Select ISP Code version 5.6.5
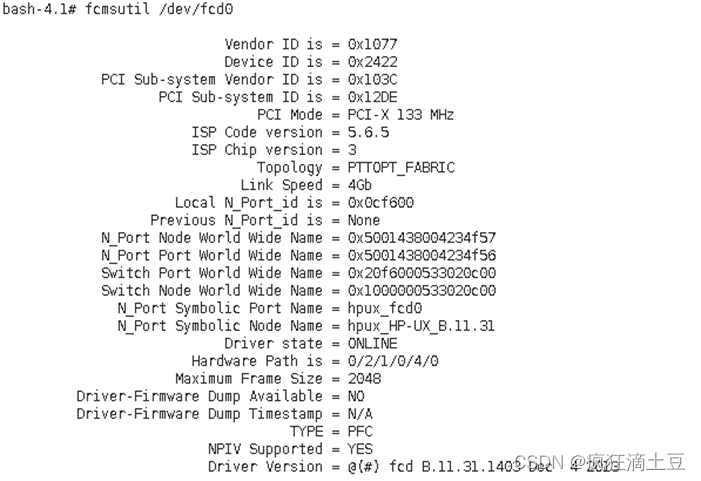701x481 pixels. pyautogui.click(x=368, y=132)
